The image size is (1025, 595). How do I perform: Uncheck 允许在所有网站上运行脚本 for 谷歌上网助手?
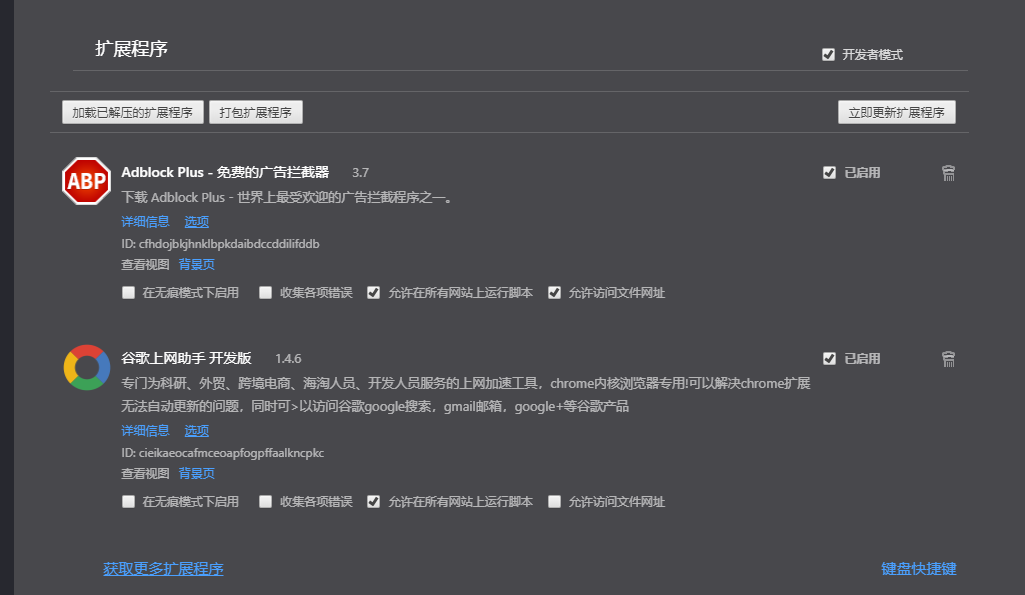(x=373, y=502)
